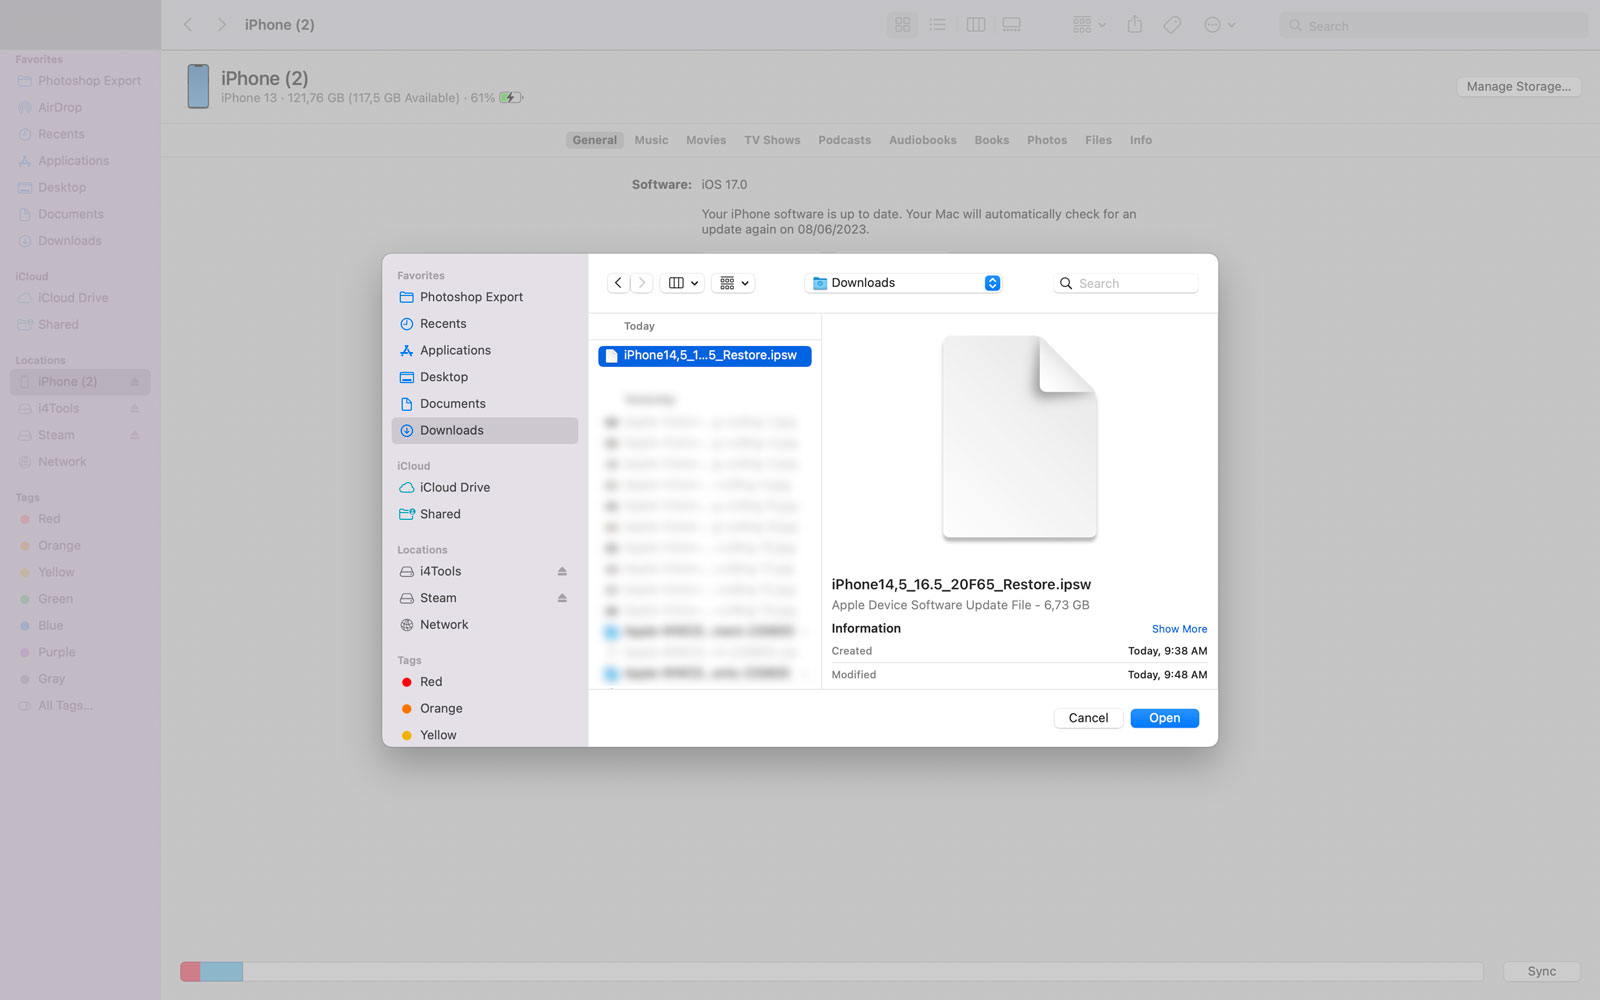The height and width of the screenshot is (1000, 1600).
Task: Click the Share icon in Finder toolbar
Action: 1134,25
